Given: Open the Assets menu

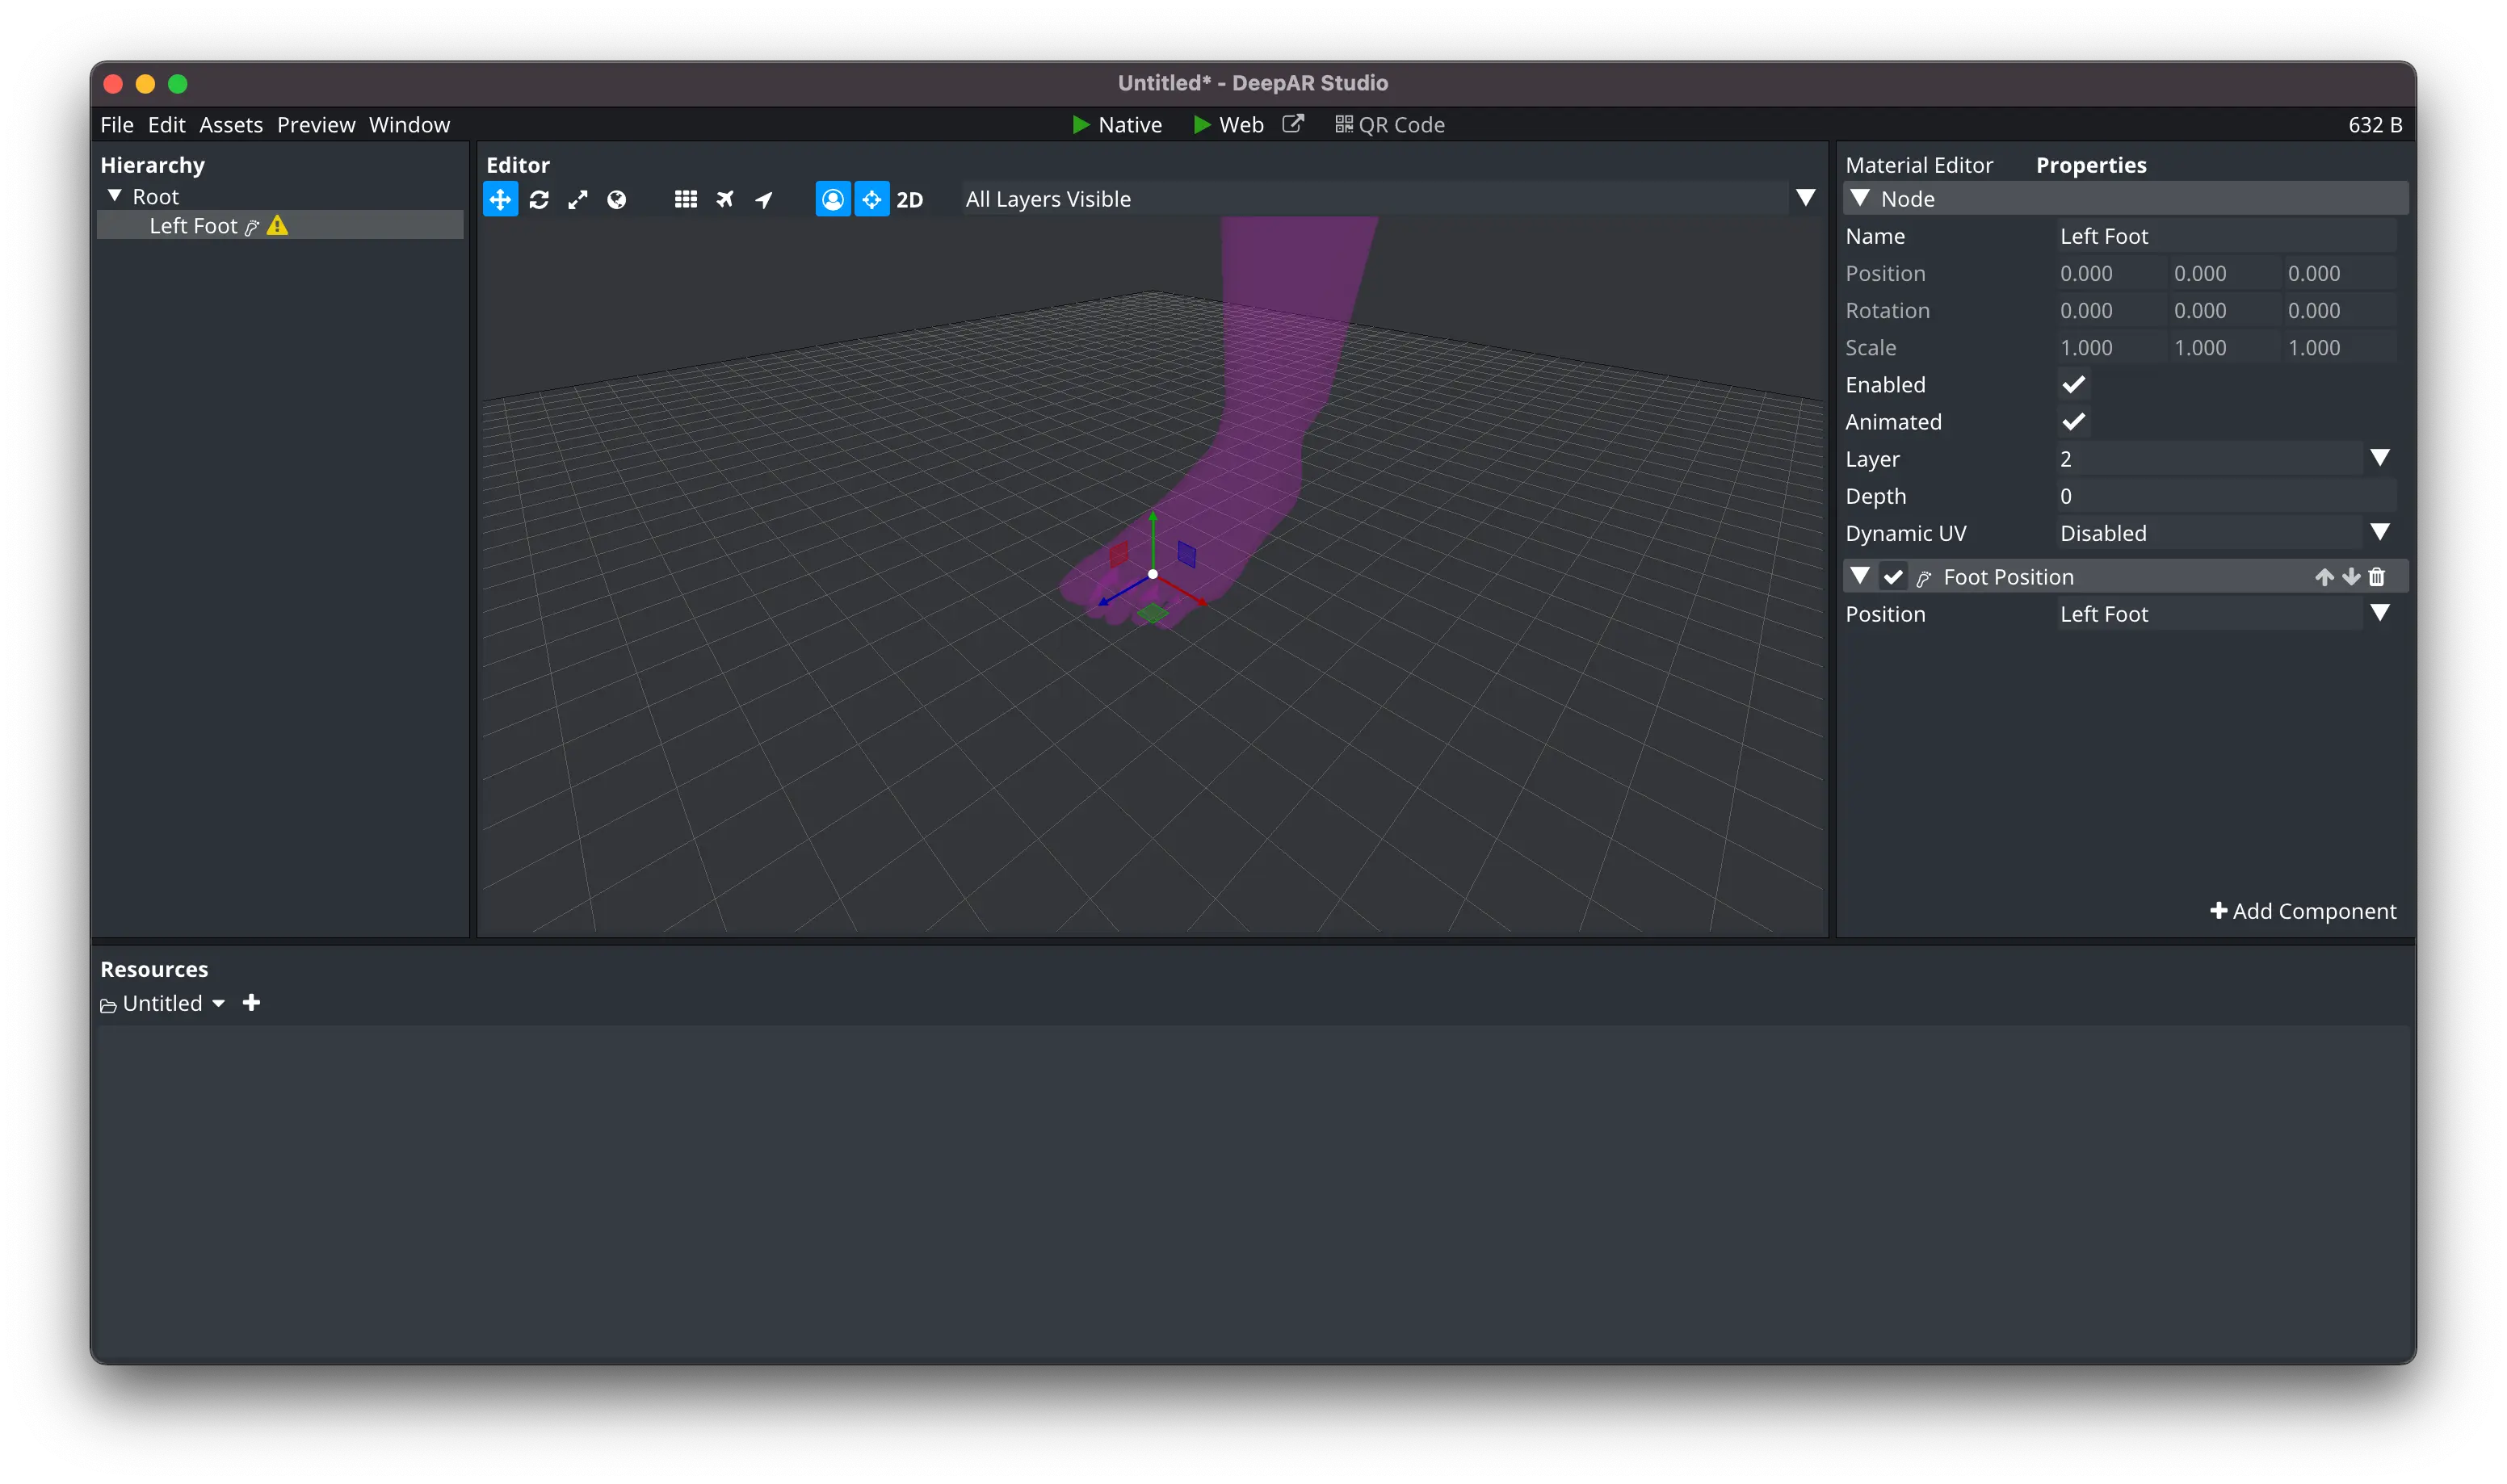Looking at the screenshot, I should 231,125.
